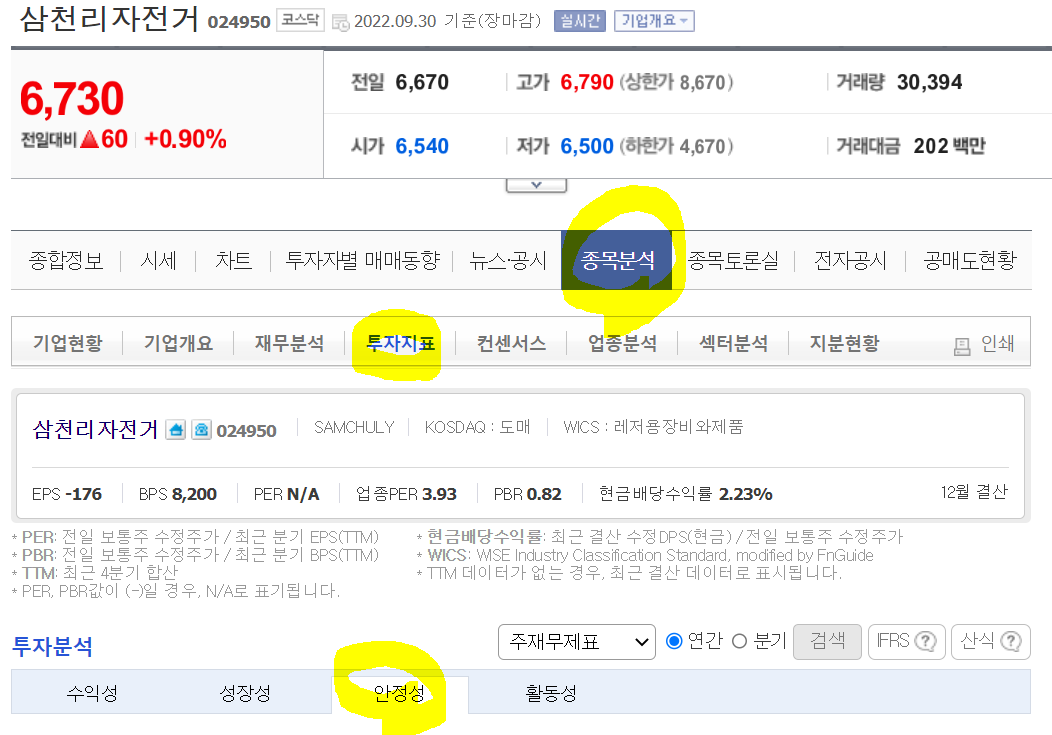This screenshot has width=1052, height=735.
Task: Select the 안정성 tab
Action: pos(400,693)
